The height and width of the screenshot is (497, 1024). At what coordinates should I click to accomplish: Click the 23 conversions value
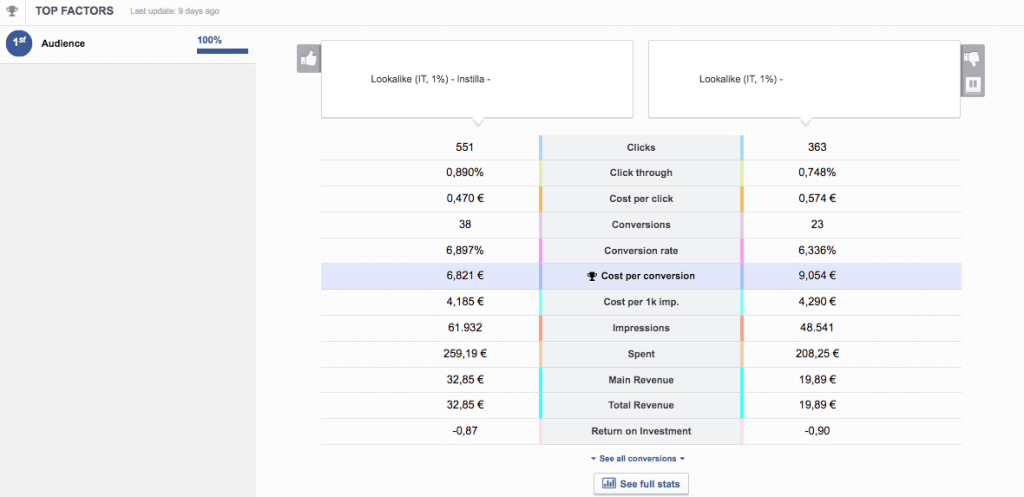pos(816,225)
